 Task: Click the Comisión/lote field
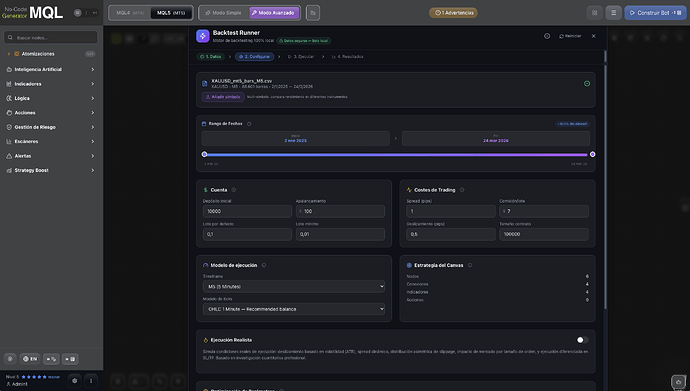coord(544,211)
